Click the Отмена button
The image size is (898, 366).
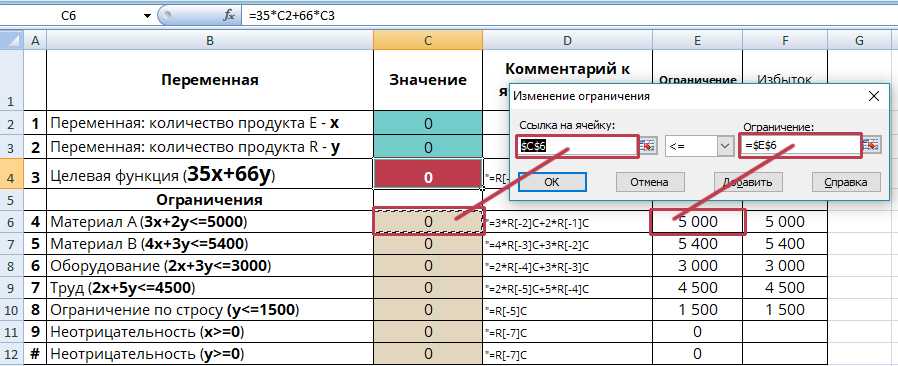pos(649,182)
